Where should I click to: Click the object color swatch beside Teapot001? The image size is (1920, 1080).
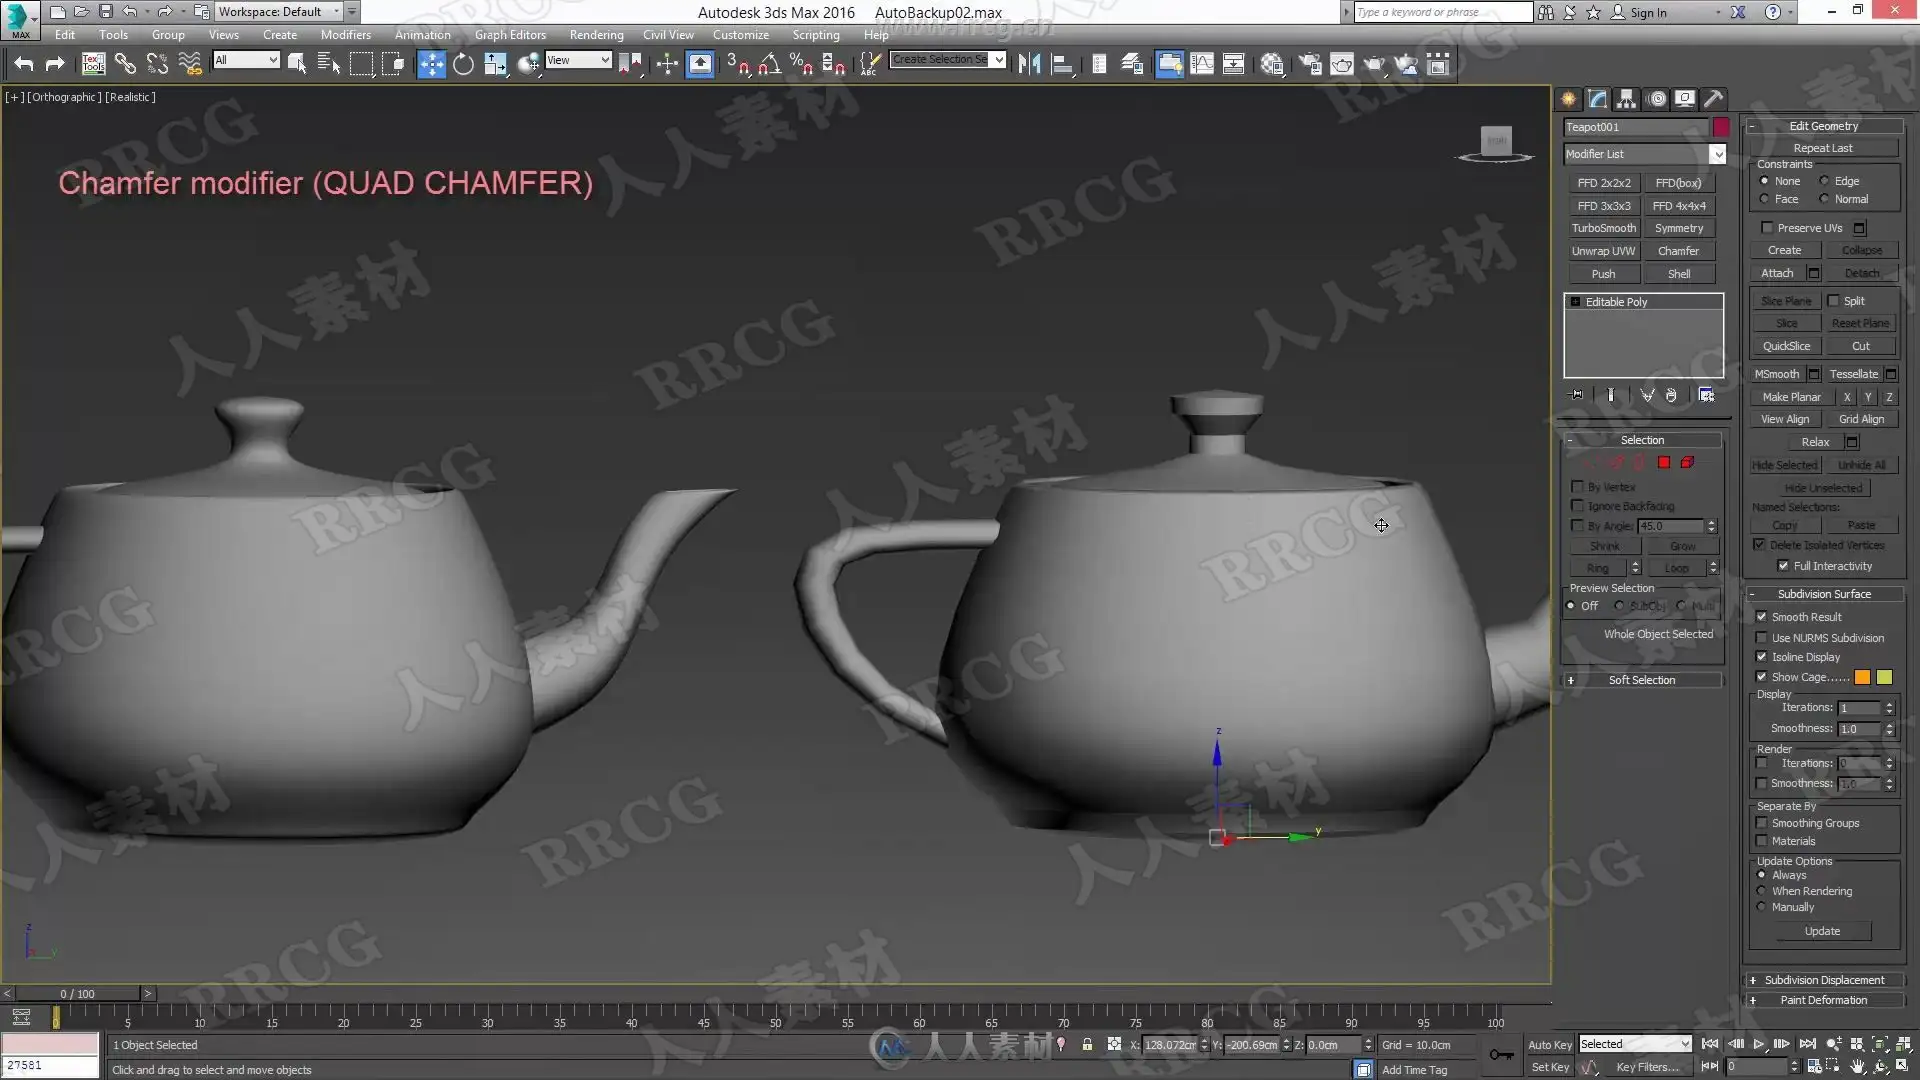click(1721, 127)
